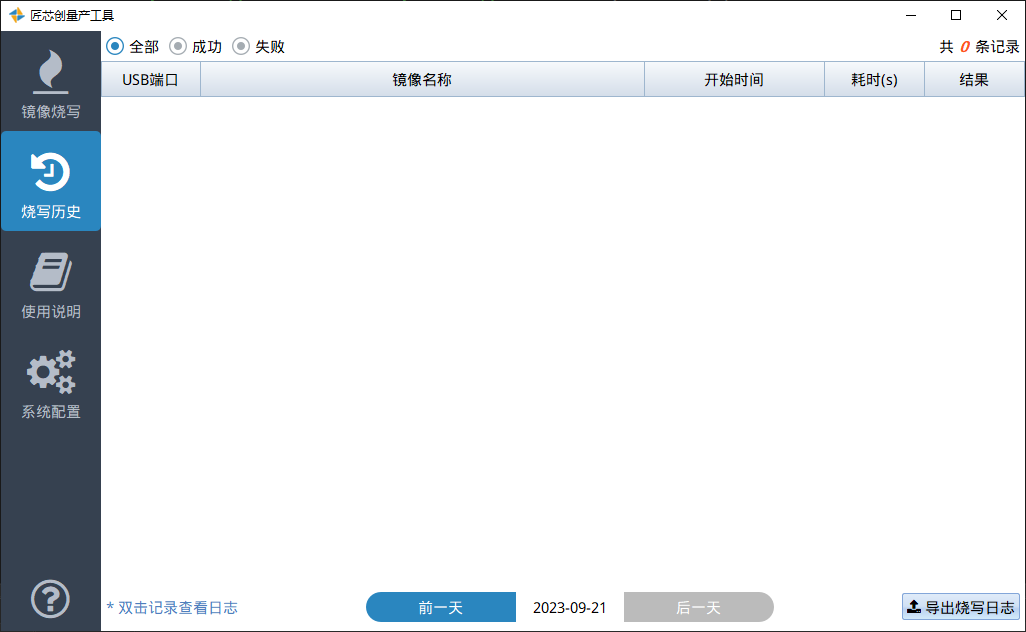Image resolution: width=1026 pixels, height=632 pixels.
Task: Export logs with 导出烧写日志 button
Action: [960, 606]
